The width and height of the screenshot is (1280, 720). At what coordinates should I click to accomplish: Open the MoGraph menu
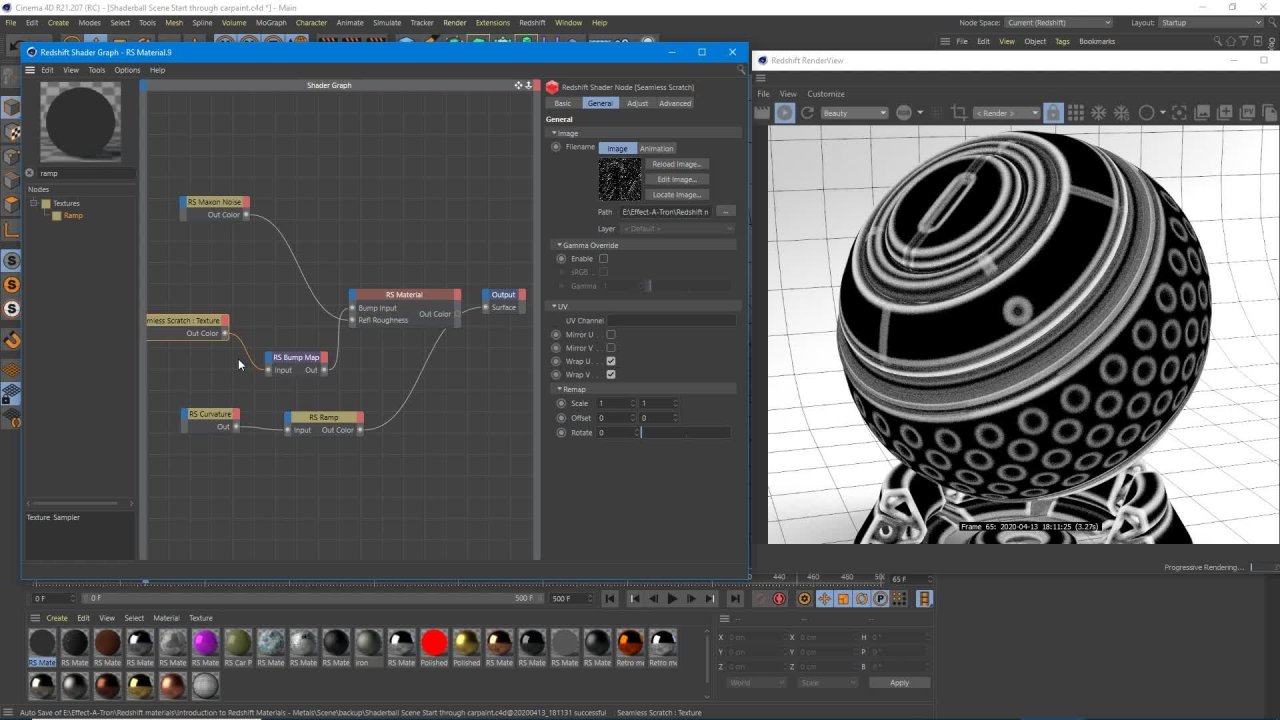[270, 22]
